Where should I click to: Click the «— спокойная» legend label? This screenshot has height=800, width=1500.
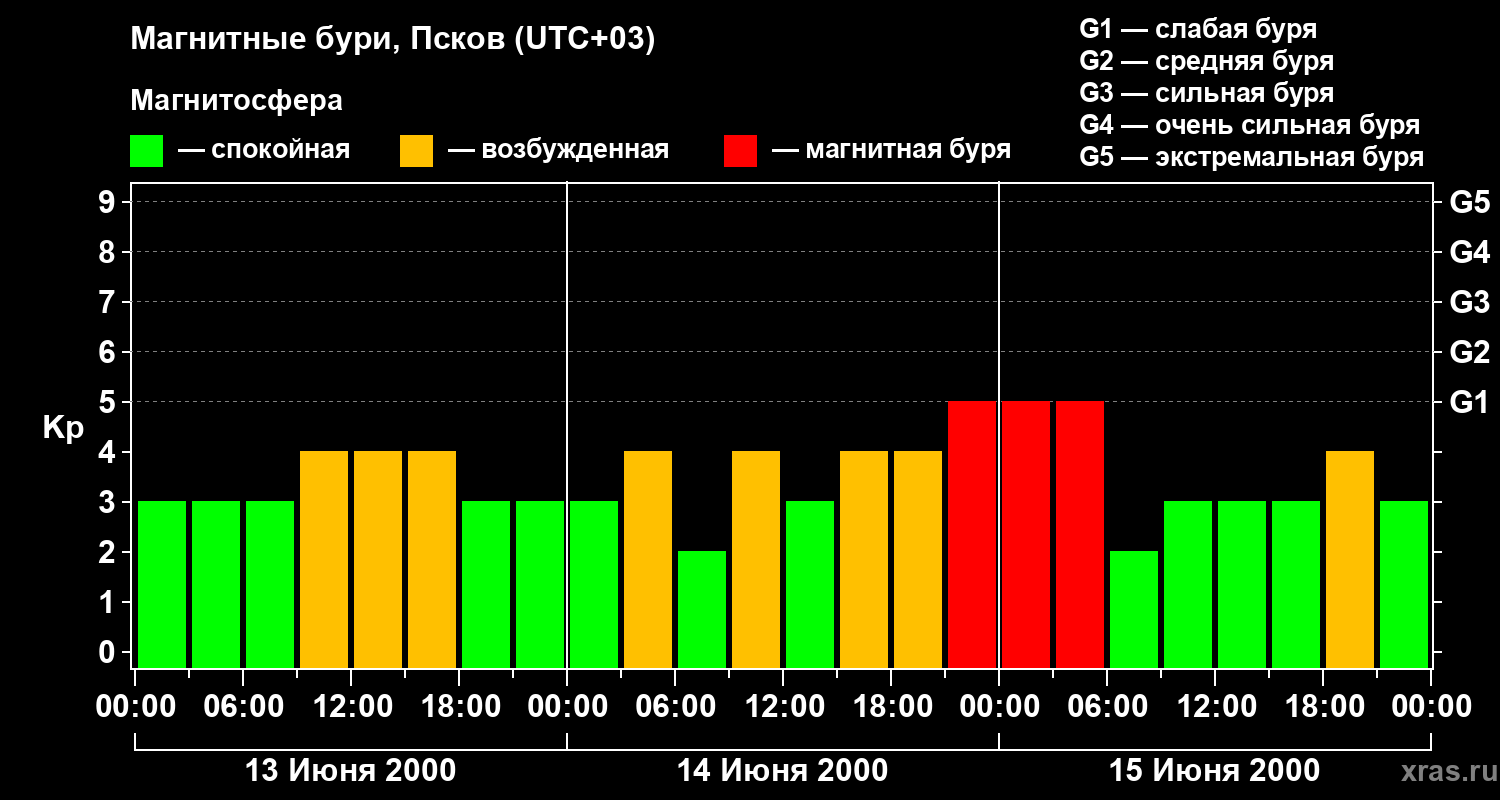264,151
